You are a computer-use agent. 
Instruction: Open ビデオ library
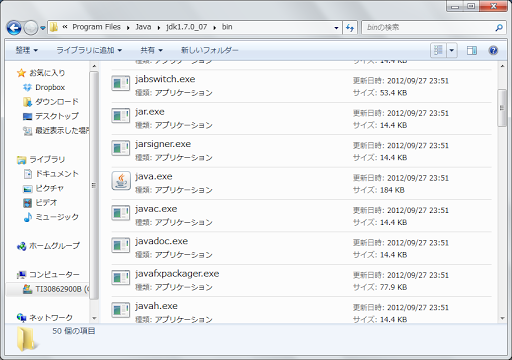pos(40,202)
